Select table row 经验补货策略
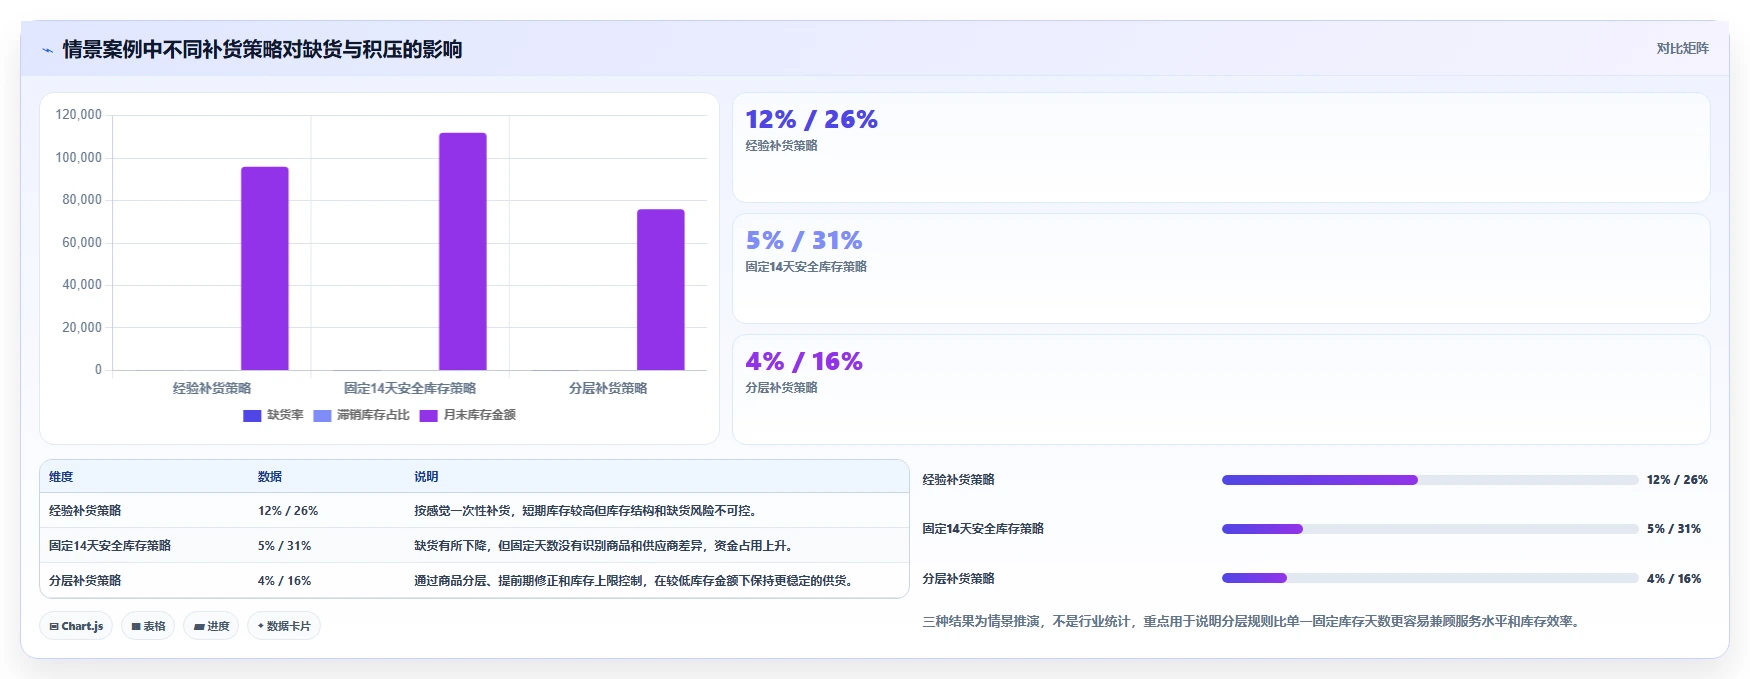The image size is (1750, 679). 474,510
